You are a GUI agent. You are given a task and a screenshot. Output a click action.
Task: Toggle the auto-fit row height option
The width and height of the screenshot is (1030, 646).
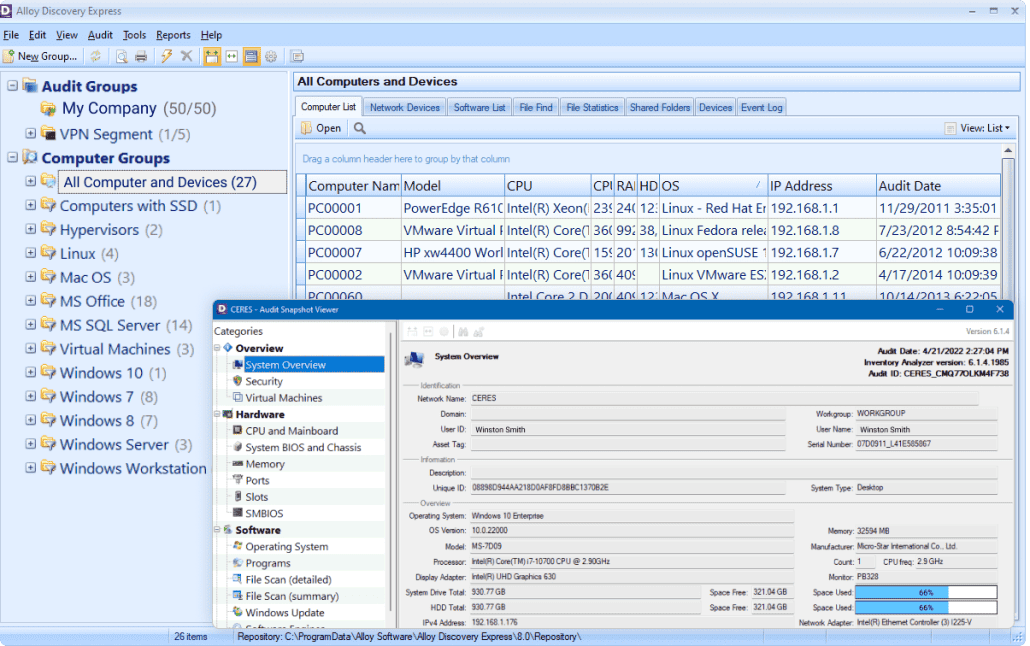pyautogui.click(x=212, y=56)
